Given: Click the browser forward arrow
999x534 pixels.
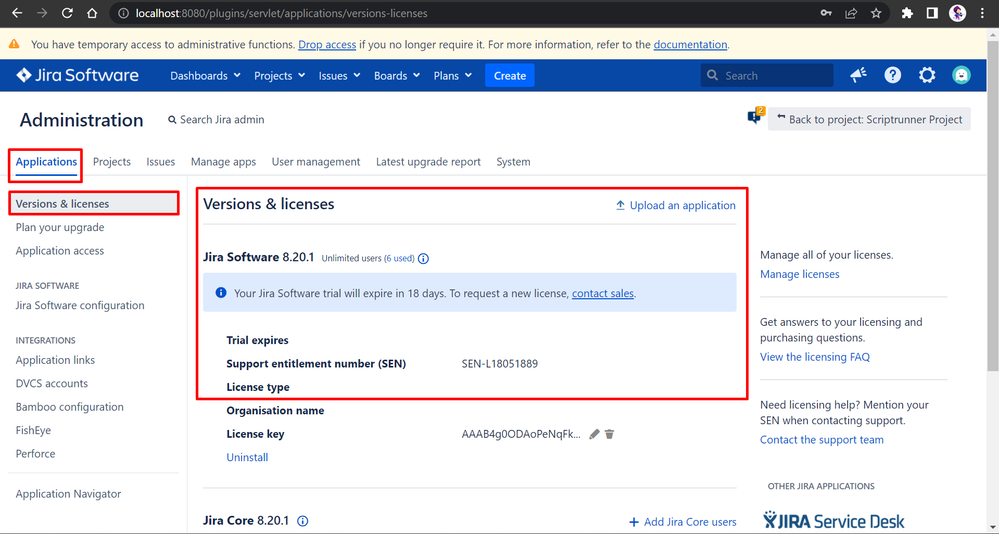Looking at the screenshot, I should pos(42,13).
